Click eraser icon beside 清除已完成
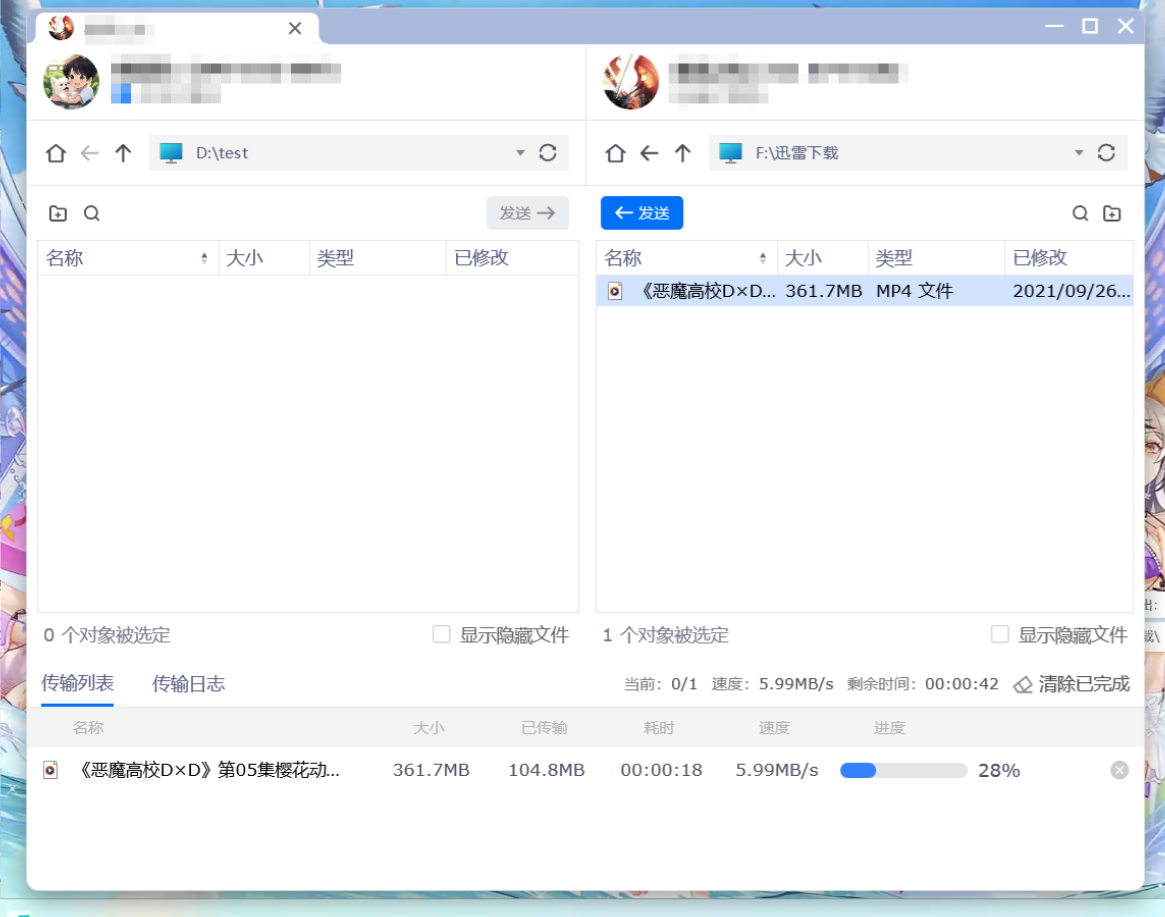1165x917 pixels. tap(1023, 684)
